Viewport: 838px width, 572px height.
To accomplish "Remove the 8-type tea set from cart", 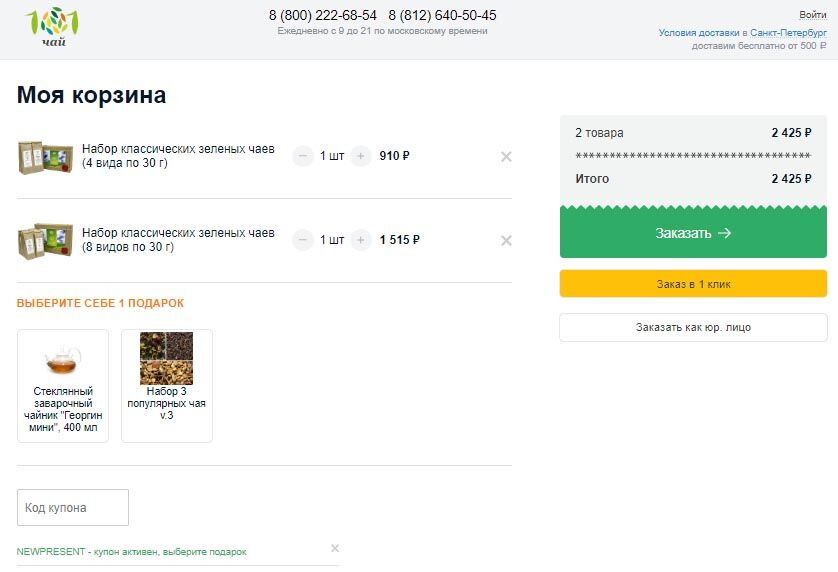I will 506,240.
